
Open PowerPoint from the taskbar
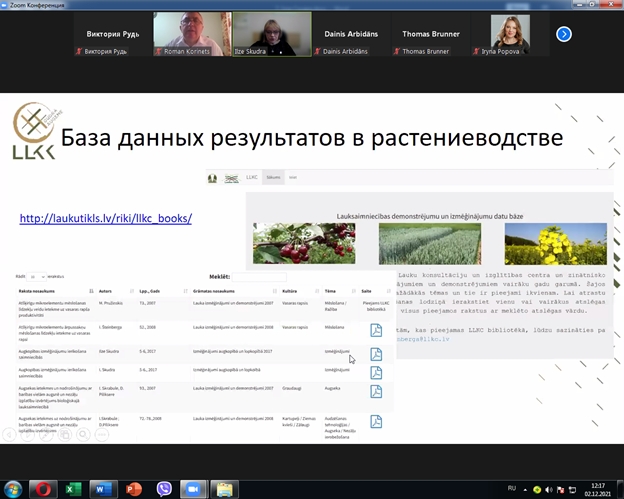click(134, 489)
